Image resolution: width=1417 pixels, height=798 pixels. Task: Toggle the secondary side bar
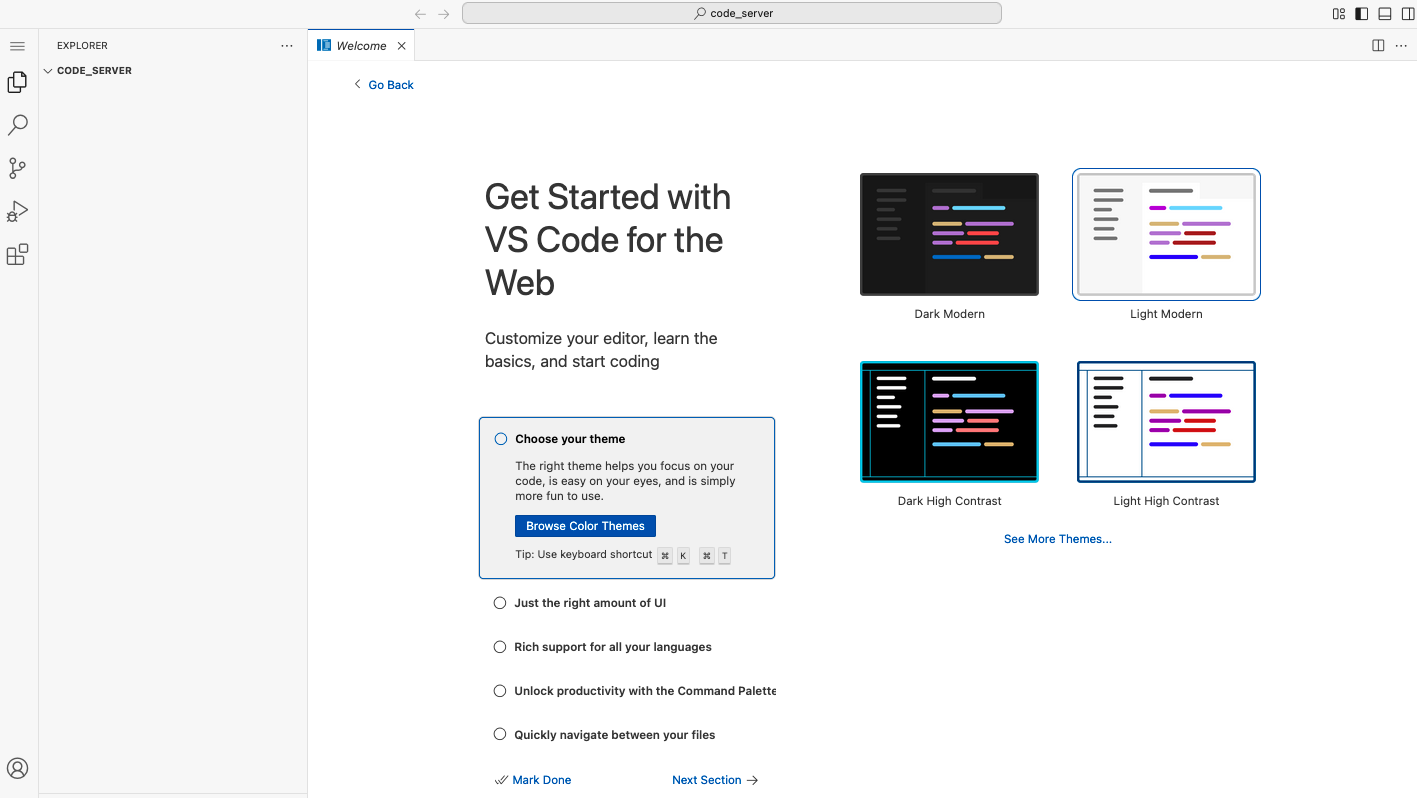1408,14
